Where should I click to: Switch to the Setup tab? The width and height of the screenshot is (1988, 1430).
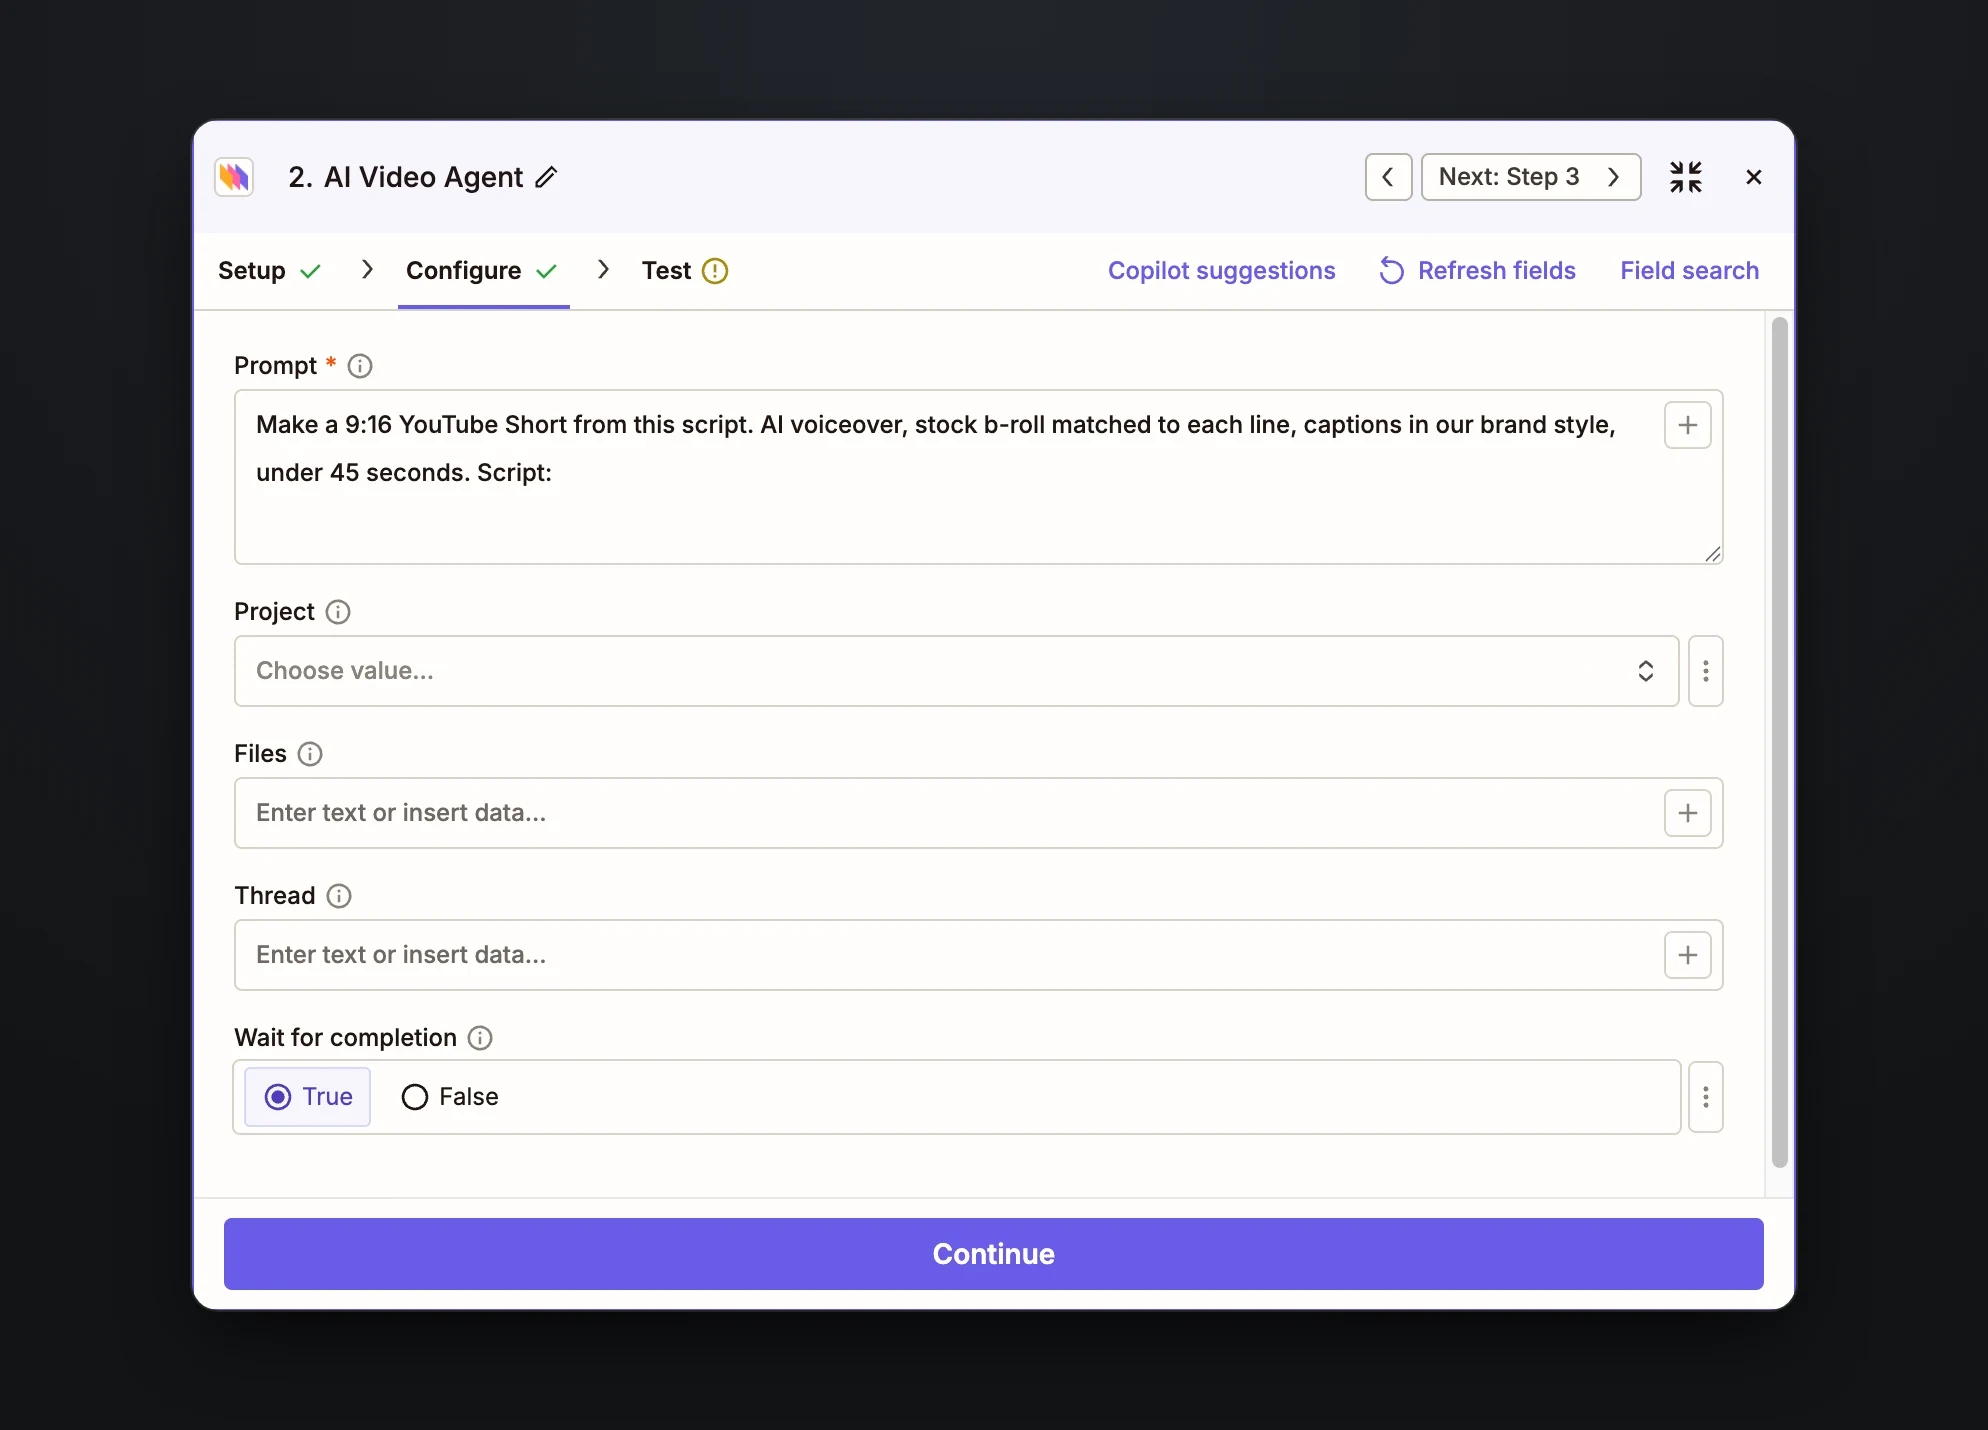click(269, 271)
